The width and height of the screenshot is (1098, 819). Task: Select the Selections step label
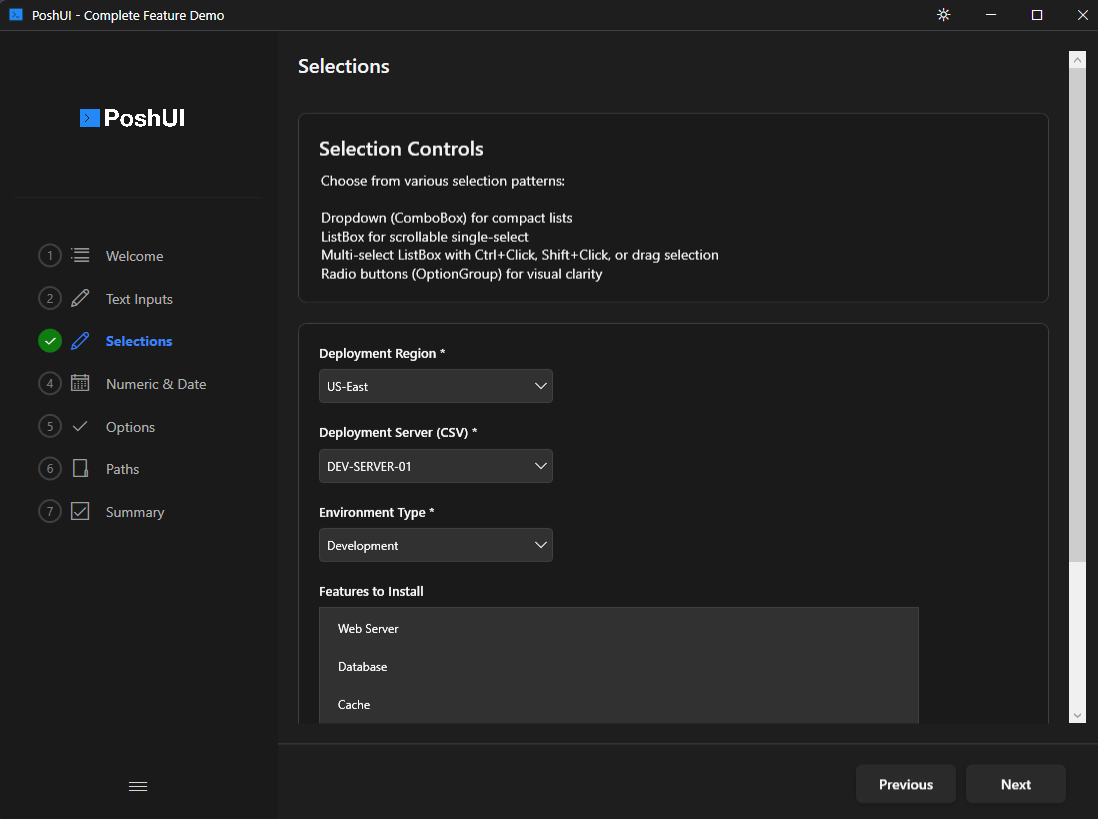(139, 341)
